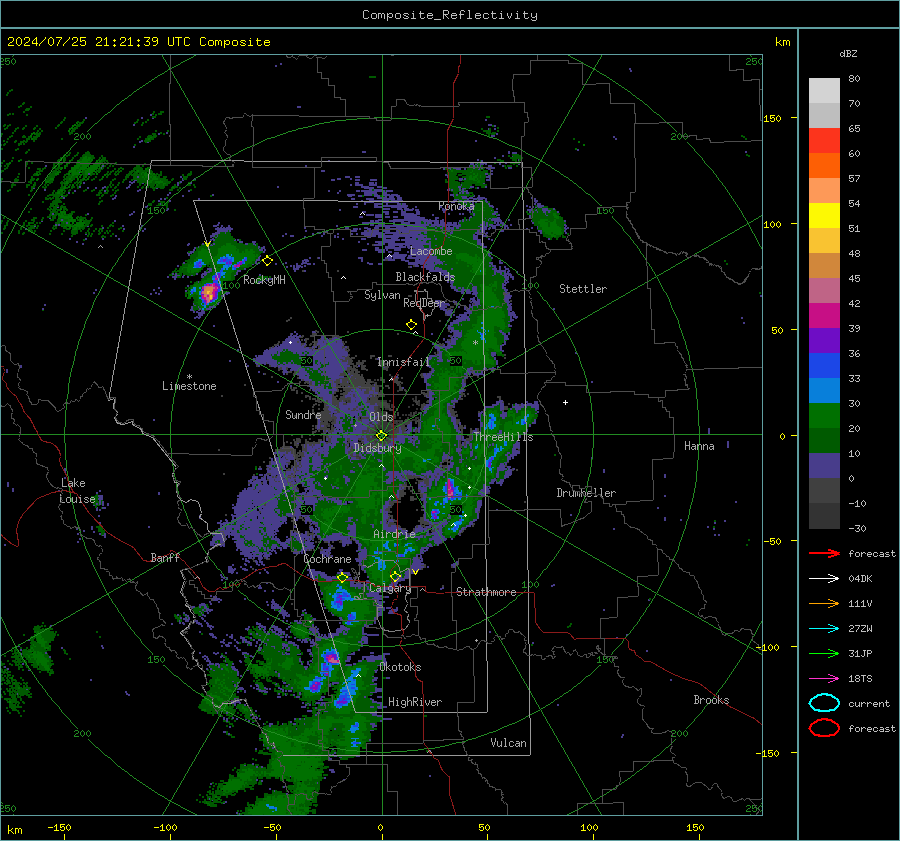This screenshot has width=900, height=841.
Task: Click the slate purple swatch above 0 dBZ
Action: [x=824, y=466]
